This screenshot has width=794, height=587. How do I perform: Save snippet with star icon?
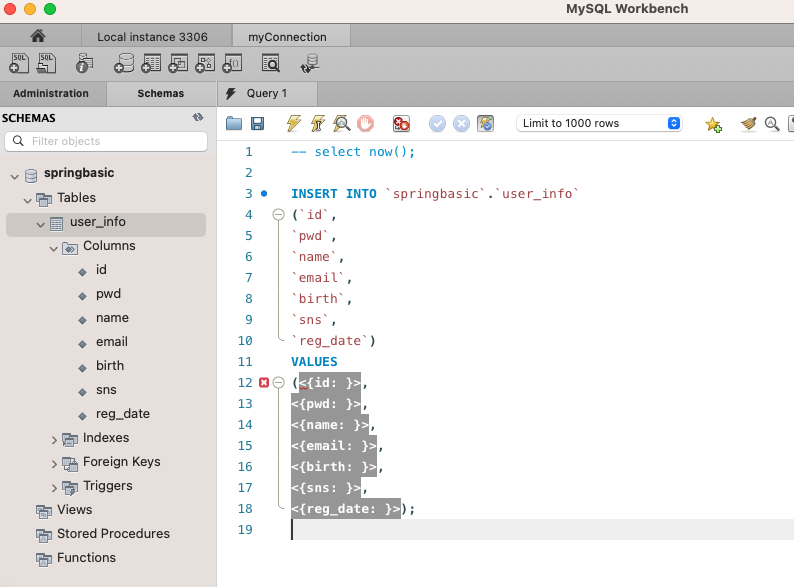click(713, 124)
